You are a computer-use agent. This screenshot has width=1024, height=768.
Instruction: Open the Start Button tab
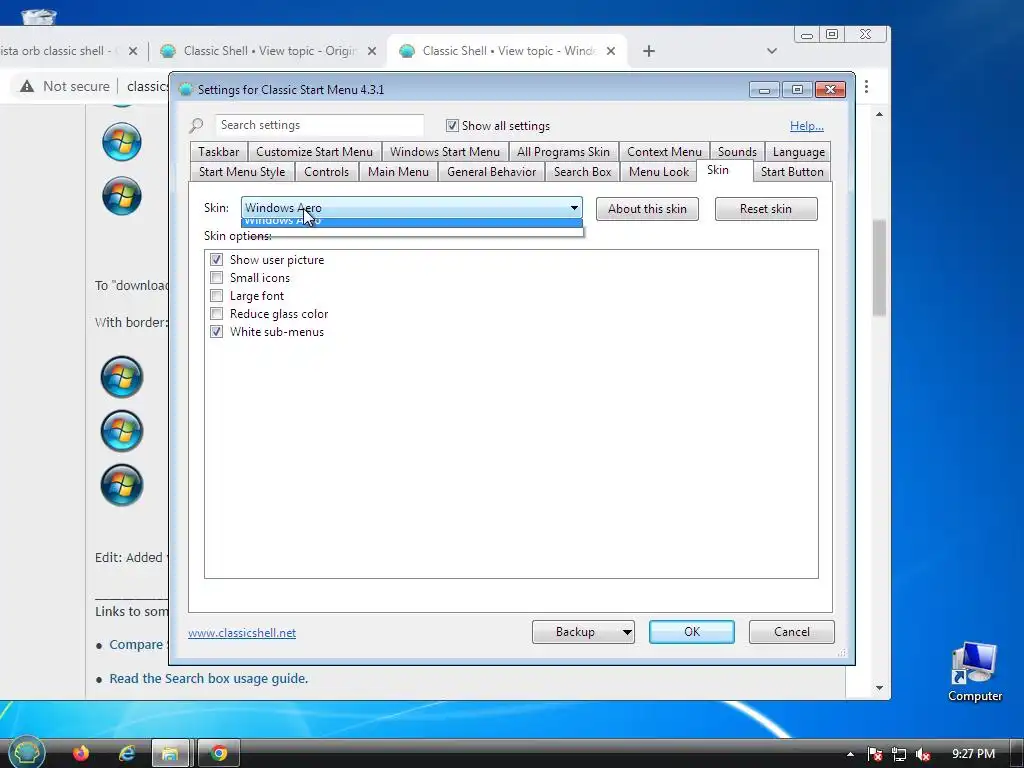(792, 172)
